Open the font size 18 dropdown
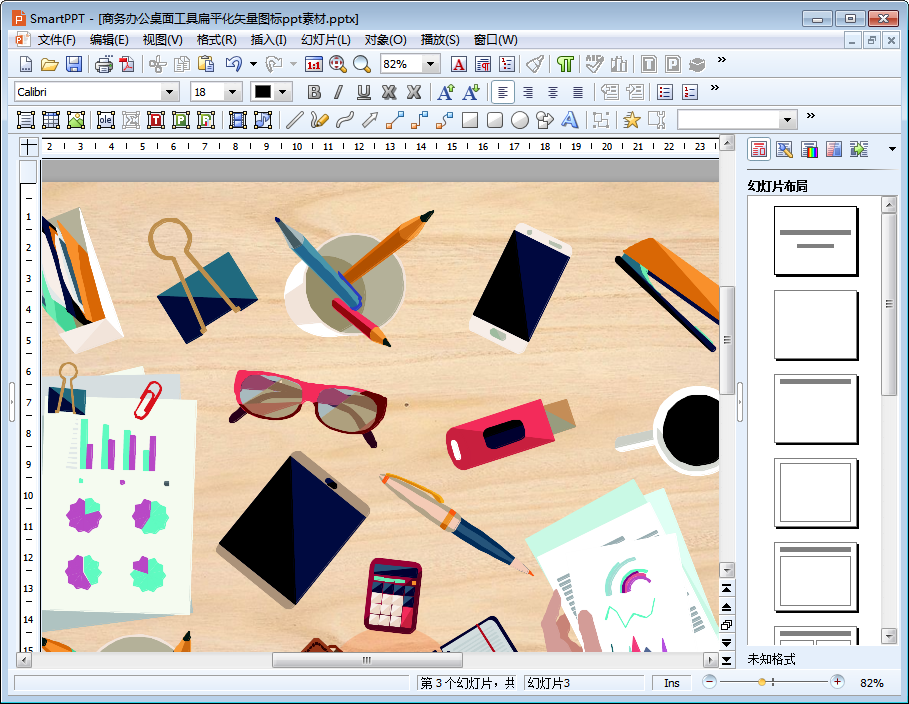The height and width of the screenshot is (704, 909). pos(232,92)
